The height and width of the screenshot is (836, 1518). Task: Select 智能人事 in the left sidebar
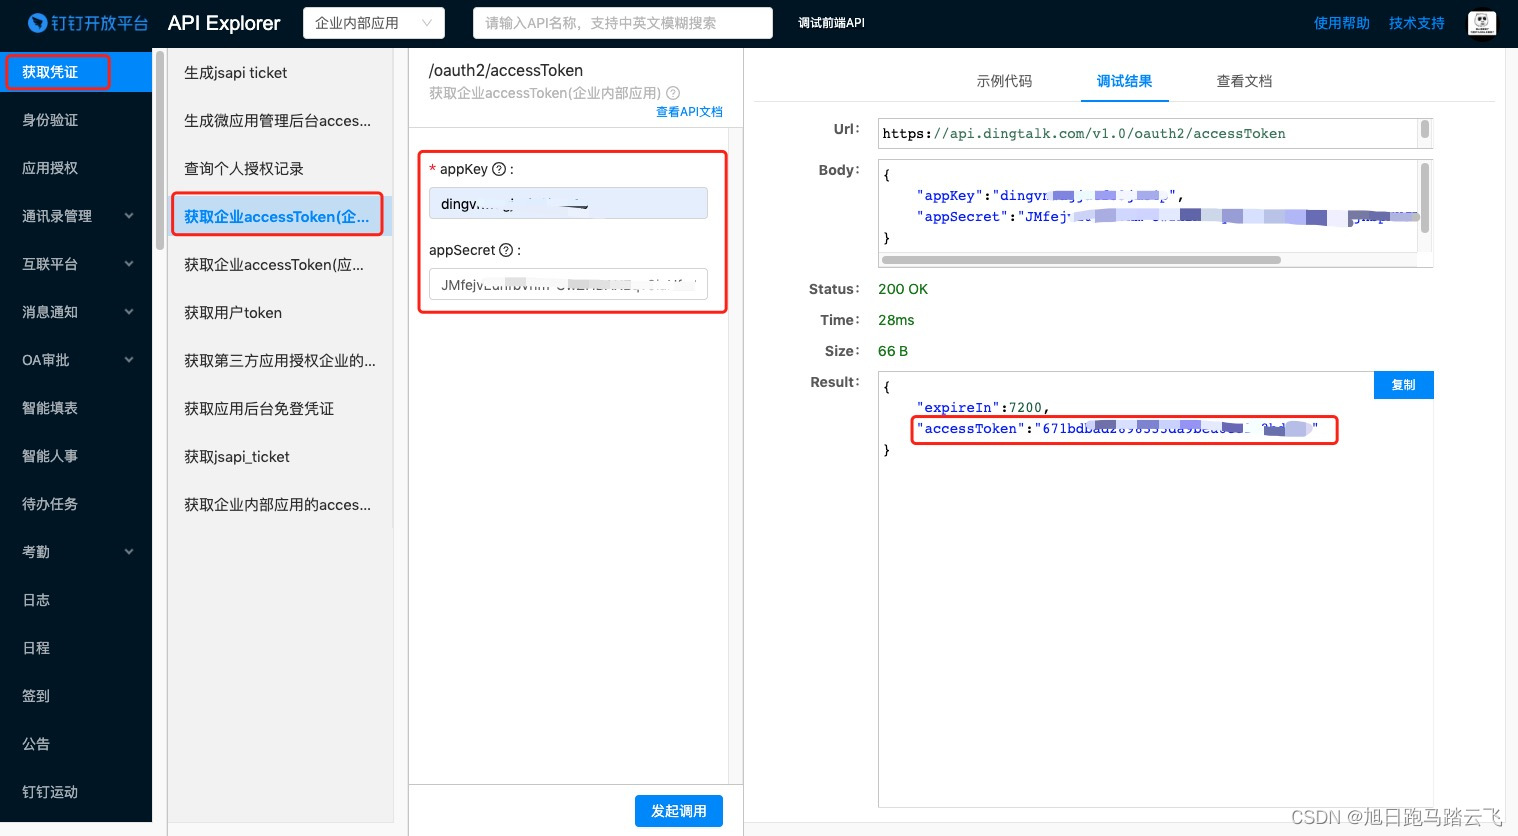[x=76, y=456]
